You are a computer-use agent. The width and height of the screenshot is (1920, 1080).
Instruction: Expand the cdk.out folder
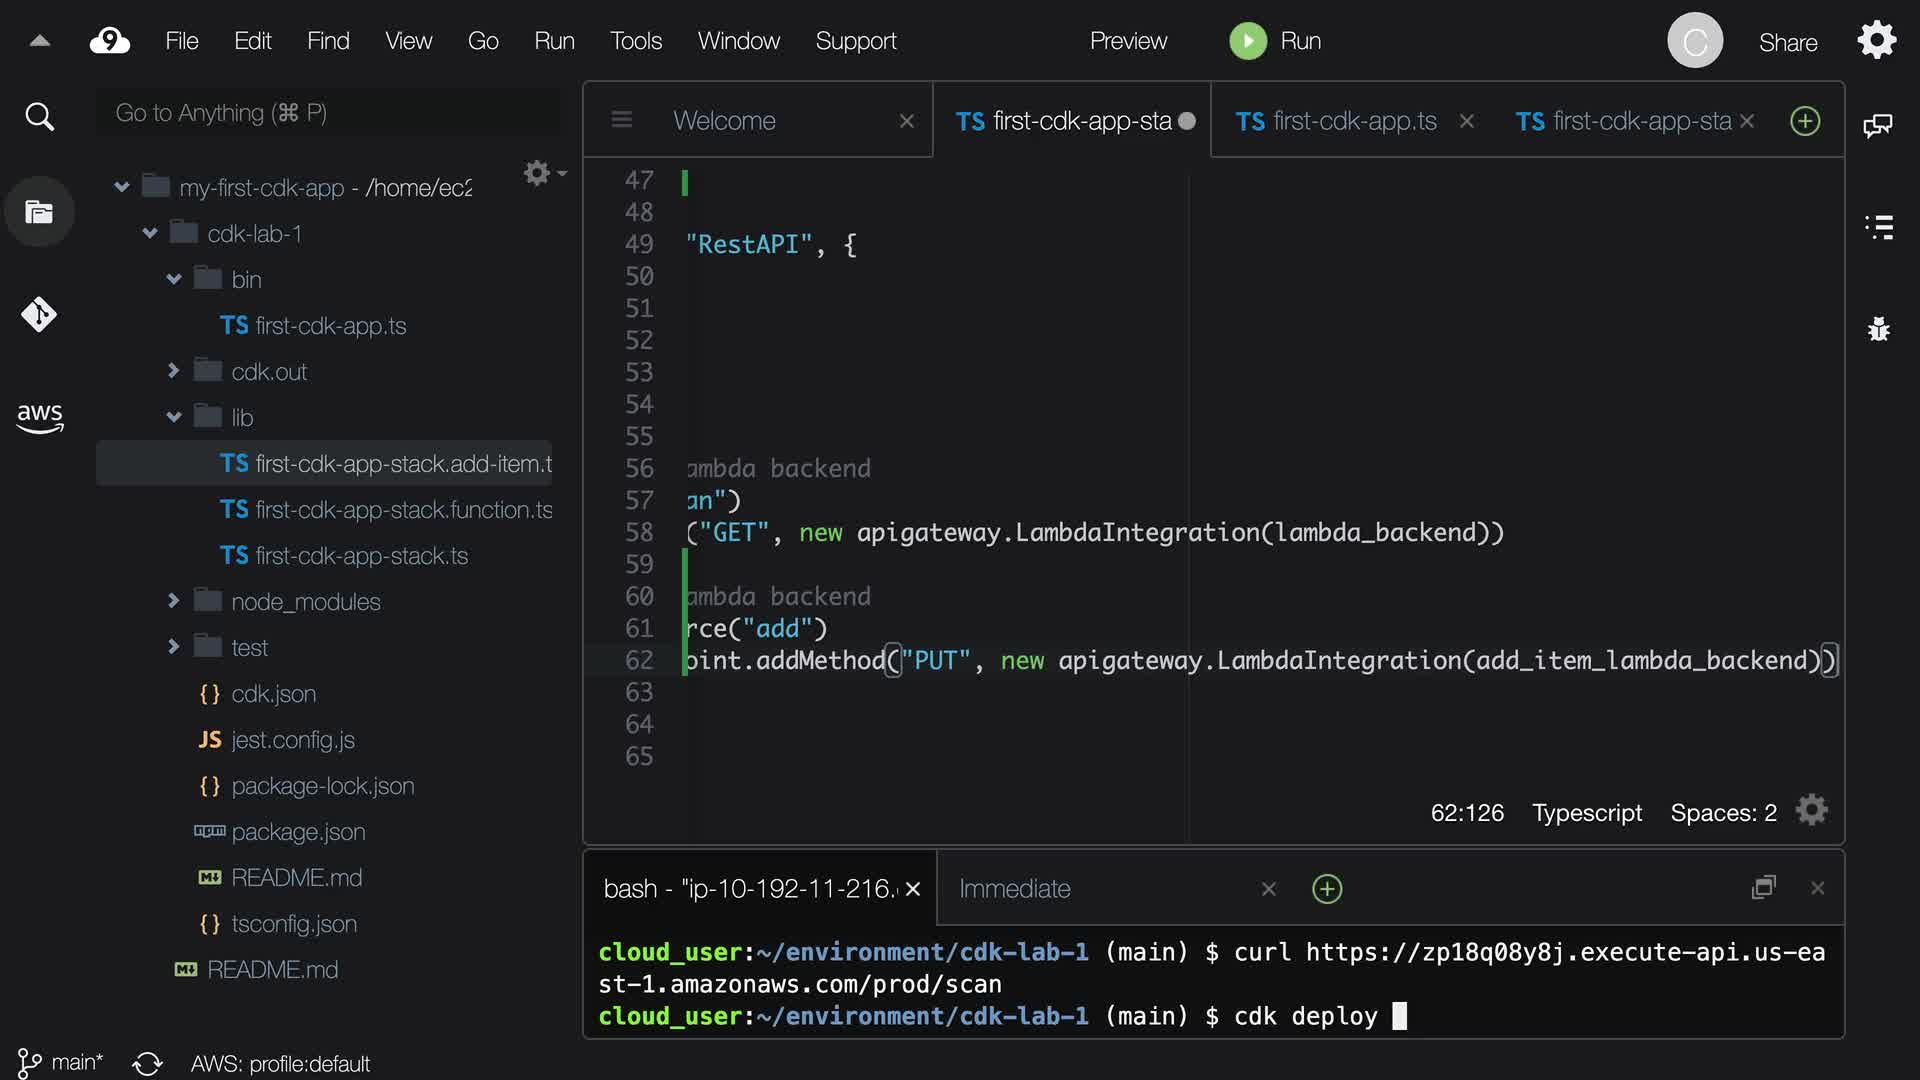173,371
